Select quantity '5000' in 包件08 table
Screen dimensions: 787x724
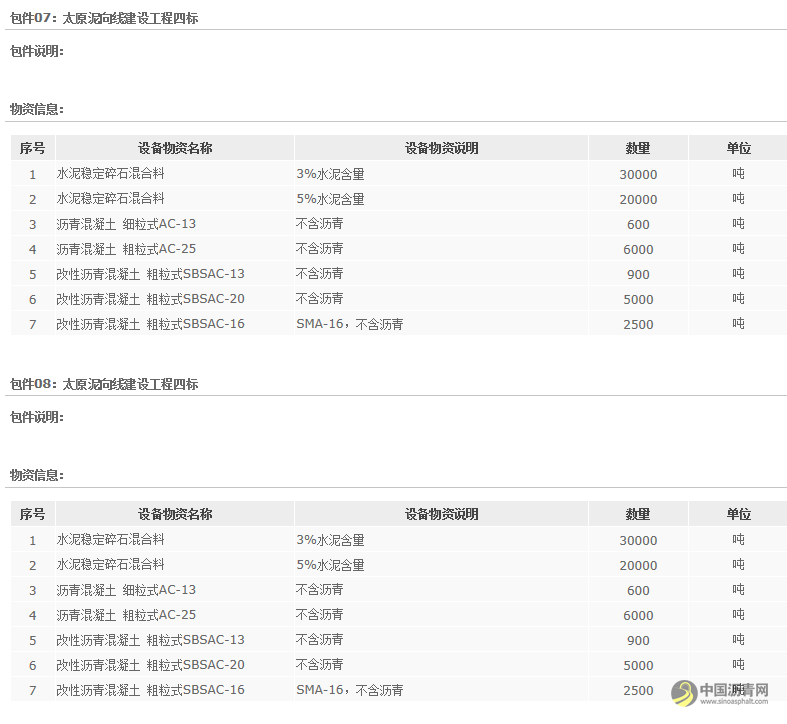(638, 666)
